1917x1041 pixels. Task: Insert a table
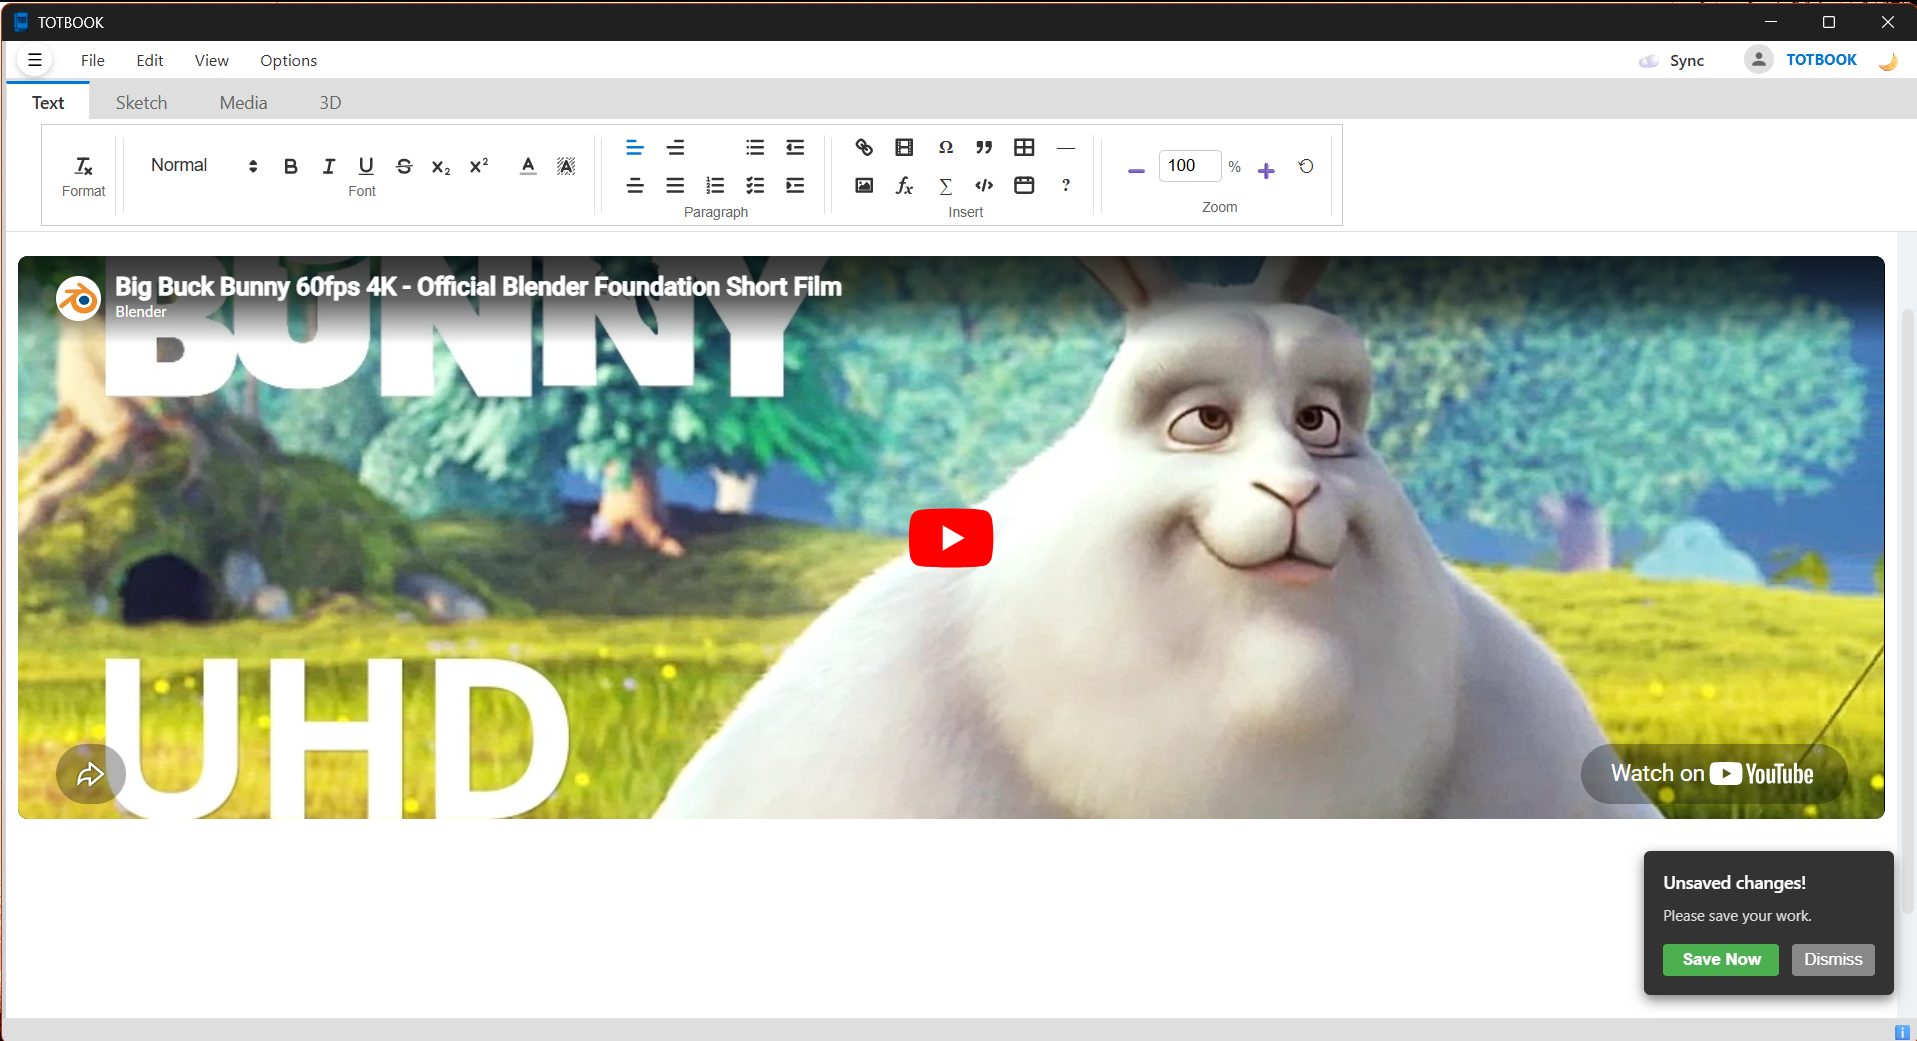coord(1024,148)
